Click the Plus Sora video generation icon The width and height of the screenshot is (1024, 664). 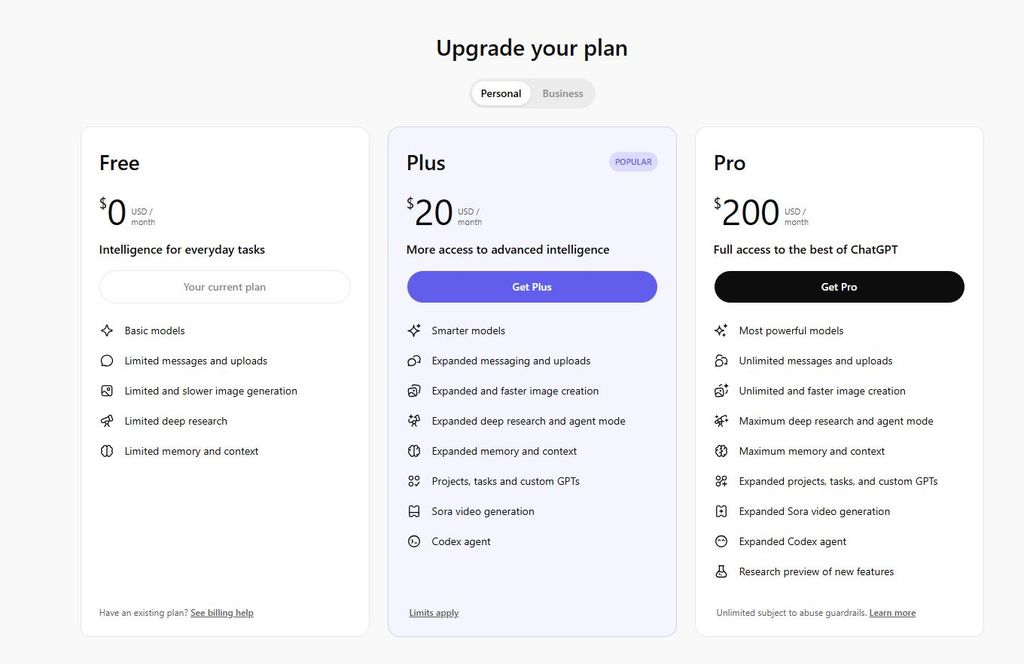pyautogui.click(x=414, y=511)
